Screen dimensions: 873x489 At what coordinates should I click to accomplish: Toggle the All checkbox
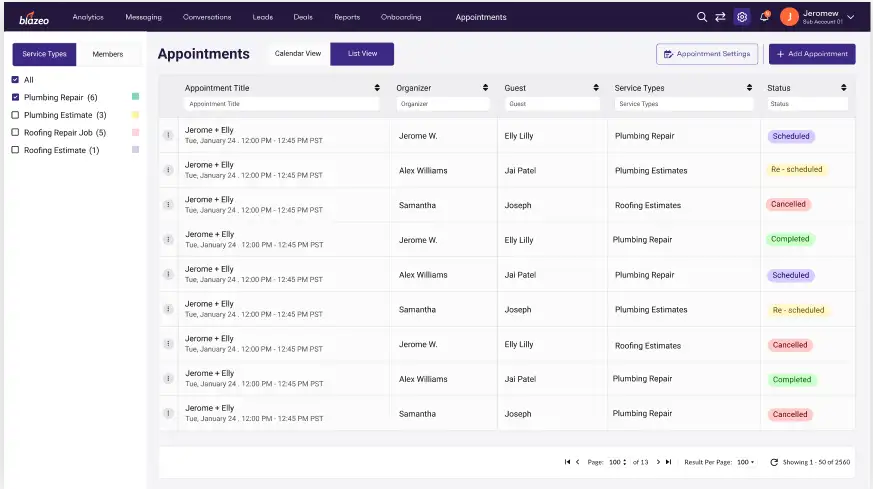15,80
